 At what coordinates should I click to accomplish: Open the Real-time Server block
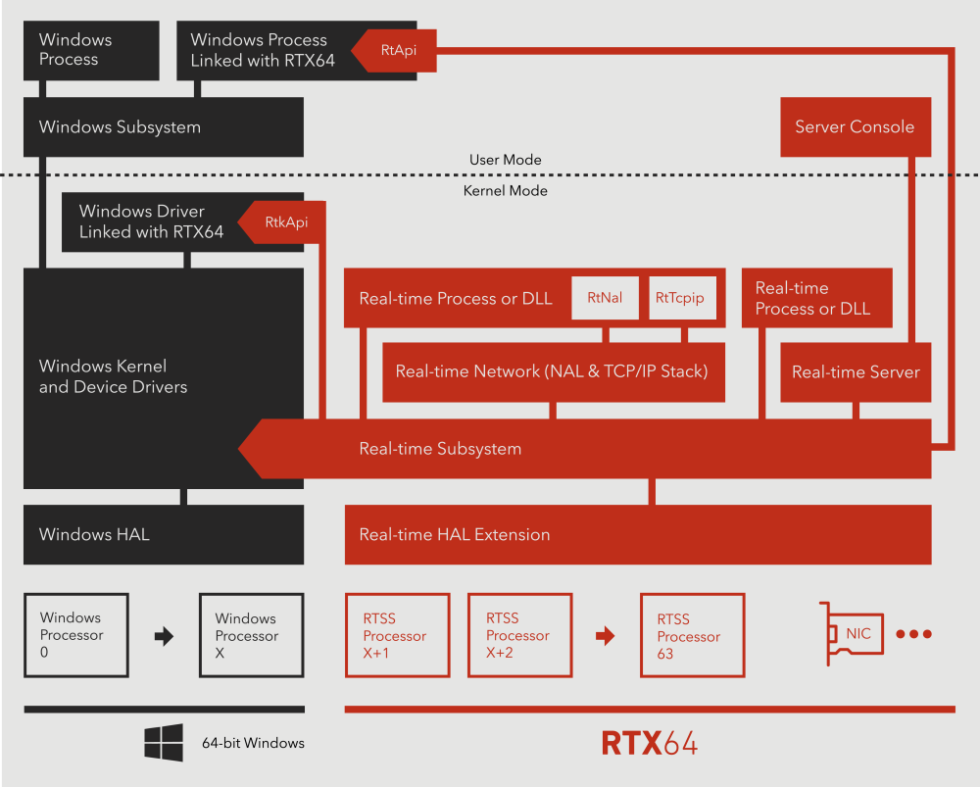tap(855, 372)
